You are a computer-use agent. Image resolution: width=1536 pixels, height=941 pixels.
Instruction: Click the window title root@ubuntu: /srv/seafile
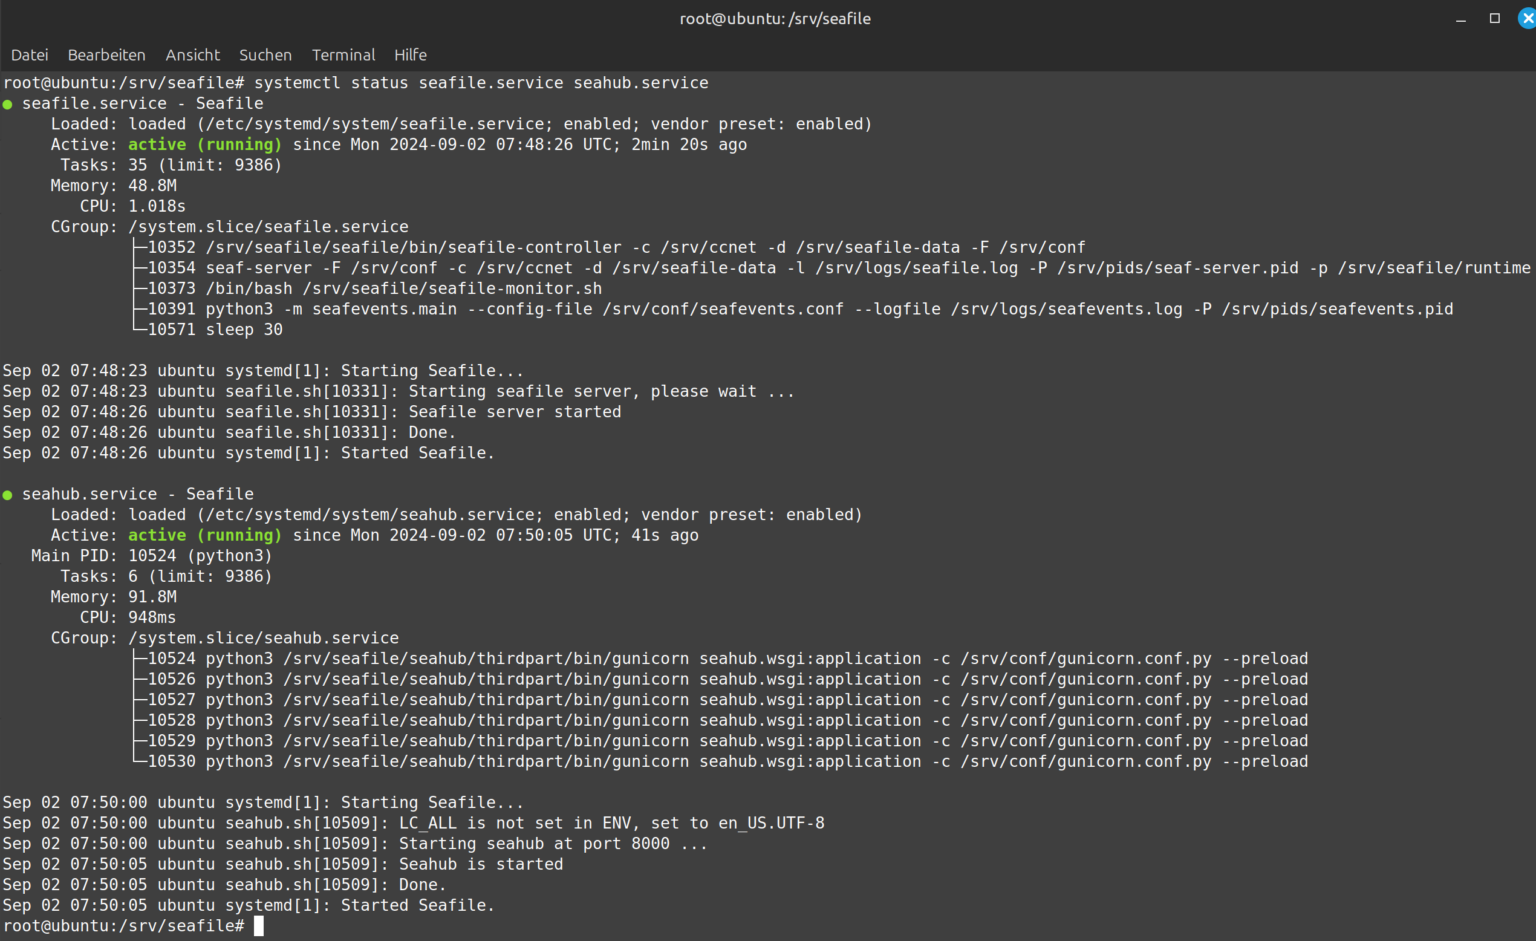[775, 19]
